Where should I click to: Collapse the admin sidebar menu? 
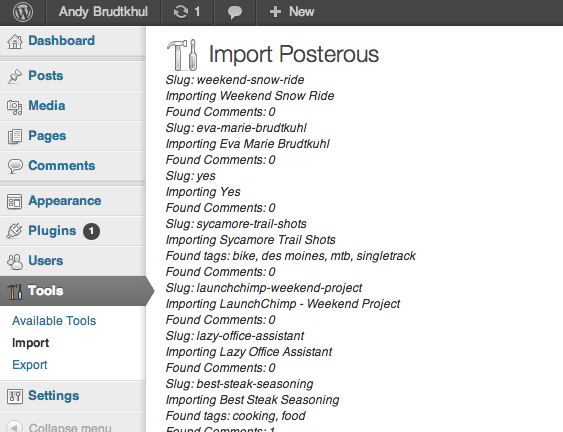click(x=59, y=427)
